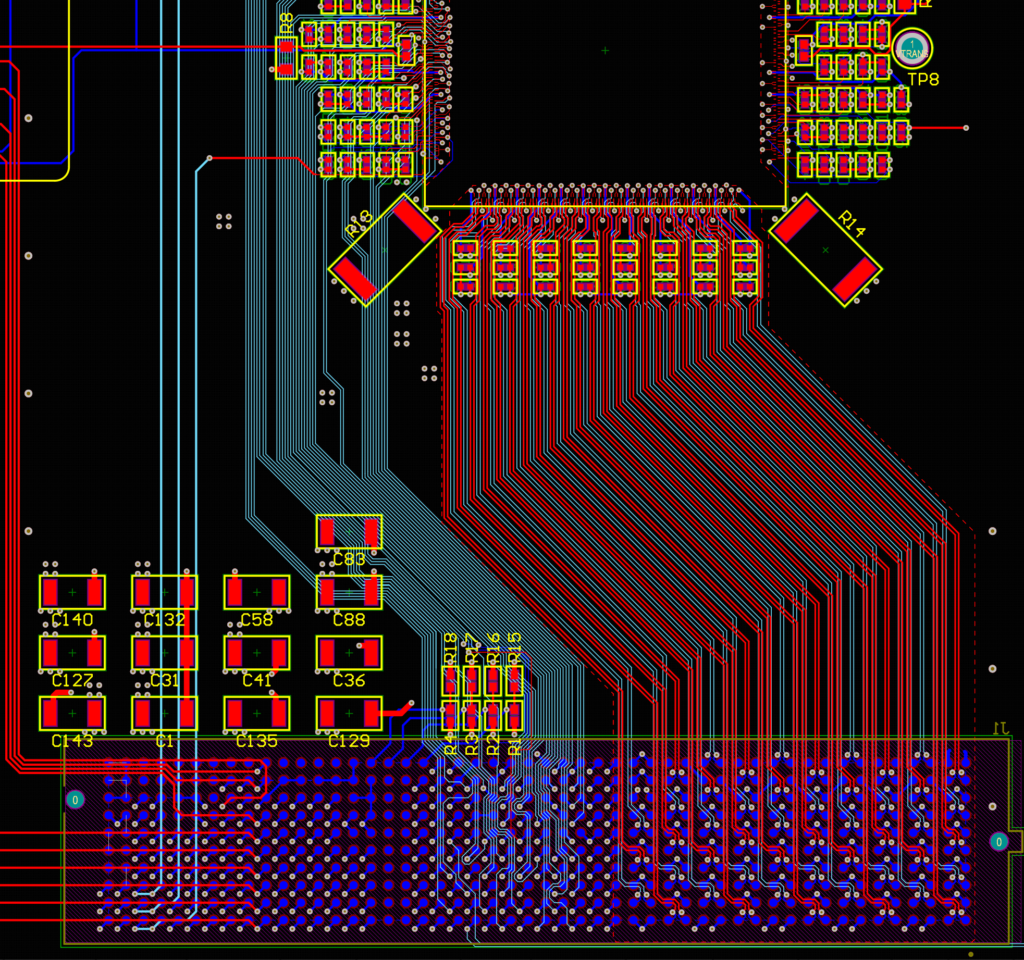The width and height of the screenshot is (1024, 960).
Task: Select the C88 capacitor footprint
Action: 349,592
